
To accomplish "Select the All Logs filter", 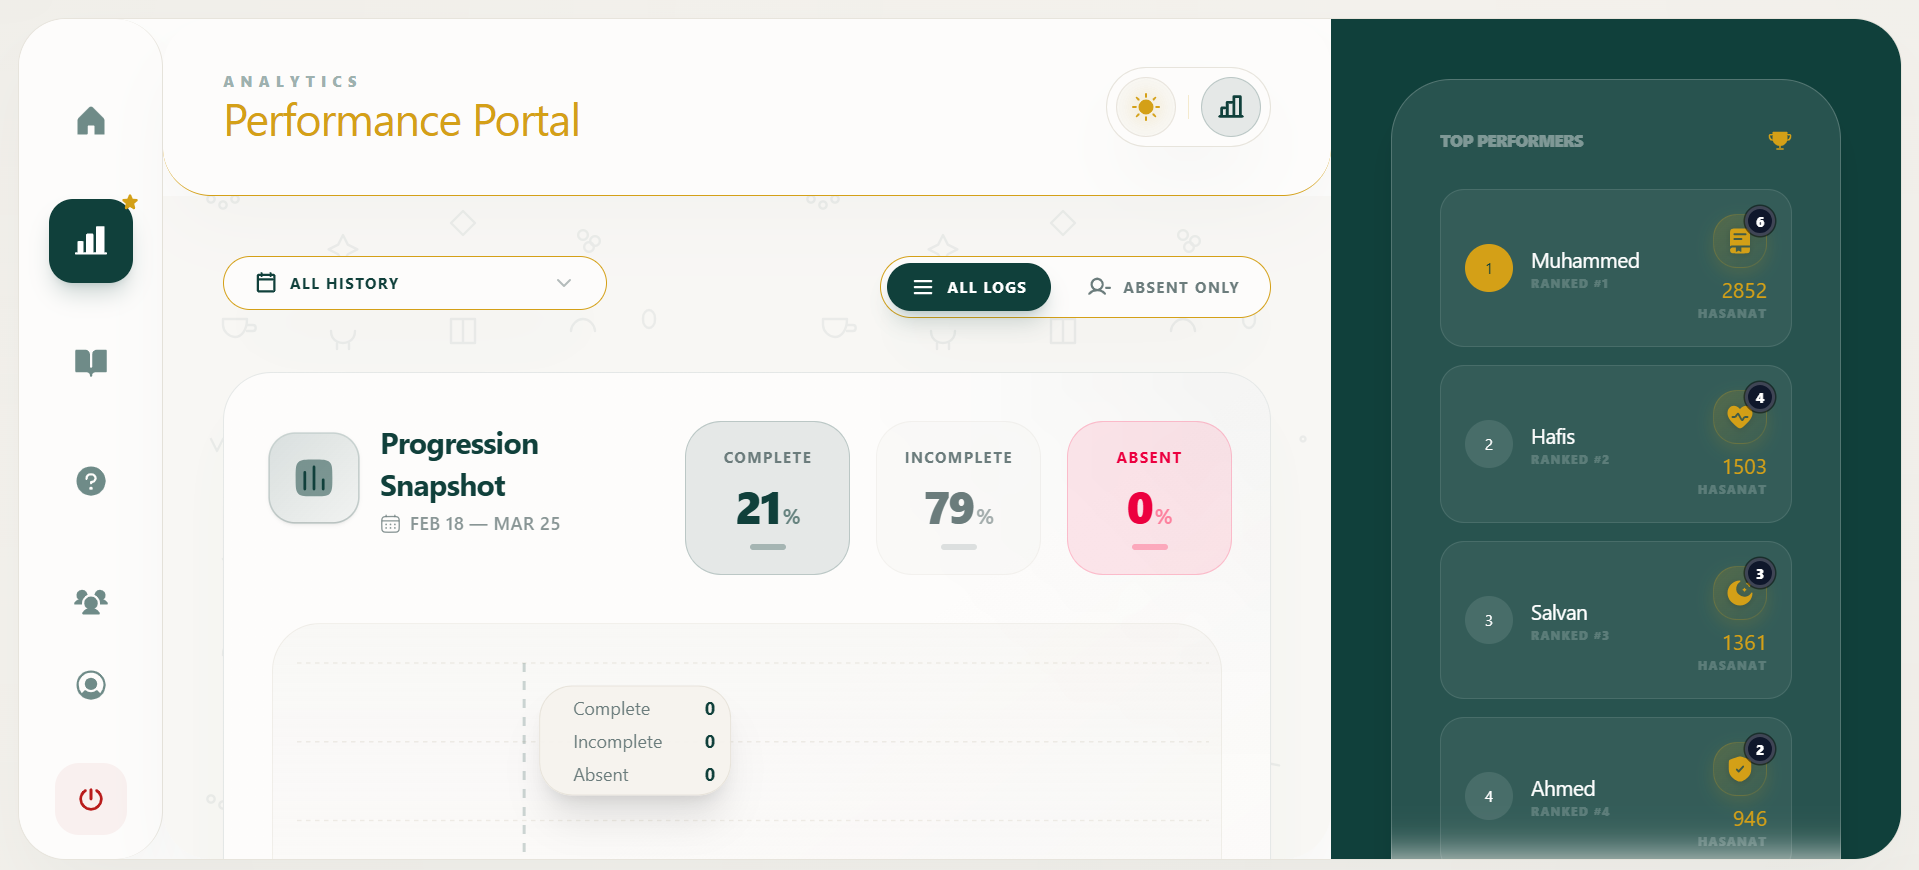I will pyautogui.click(x=969, y=287).
